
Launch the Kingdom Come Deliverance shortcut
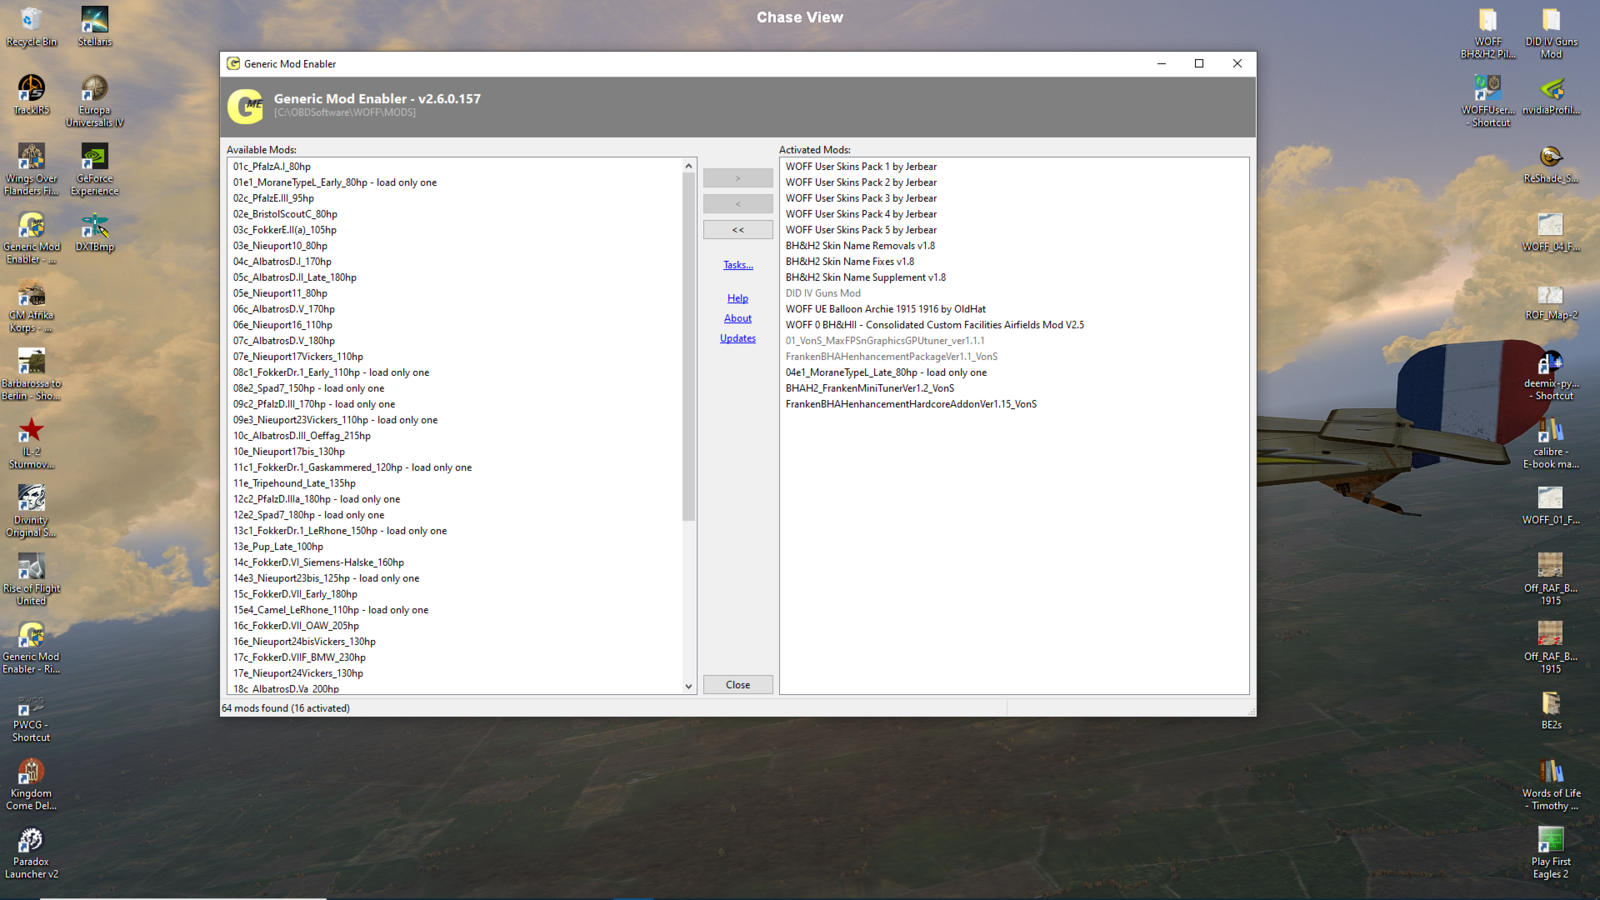pos(31,784)
